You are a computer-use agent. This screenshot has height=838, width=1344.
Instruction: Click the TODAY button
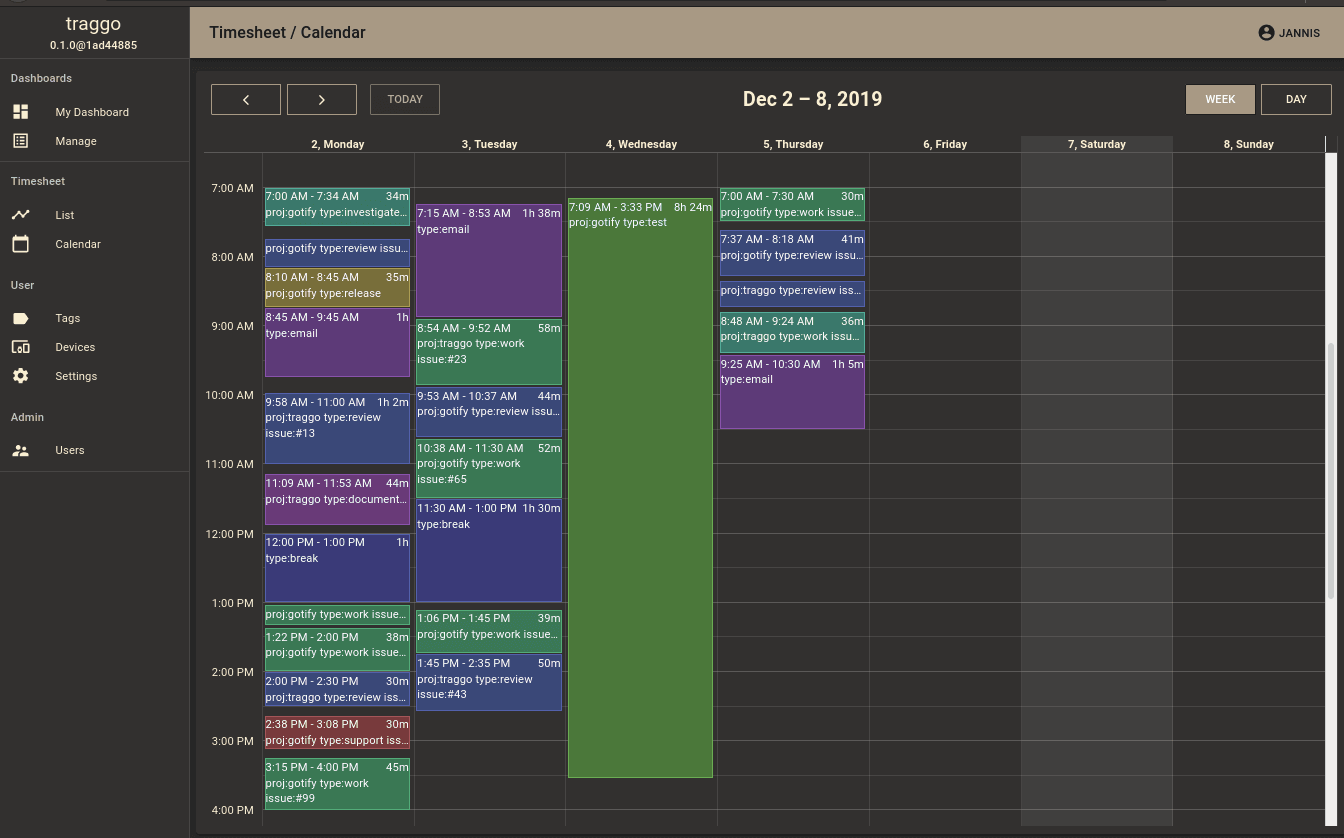point(404,99)
